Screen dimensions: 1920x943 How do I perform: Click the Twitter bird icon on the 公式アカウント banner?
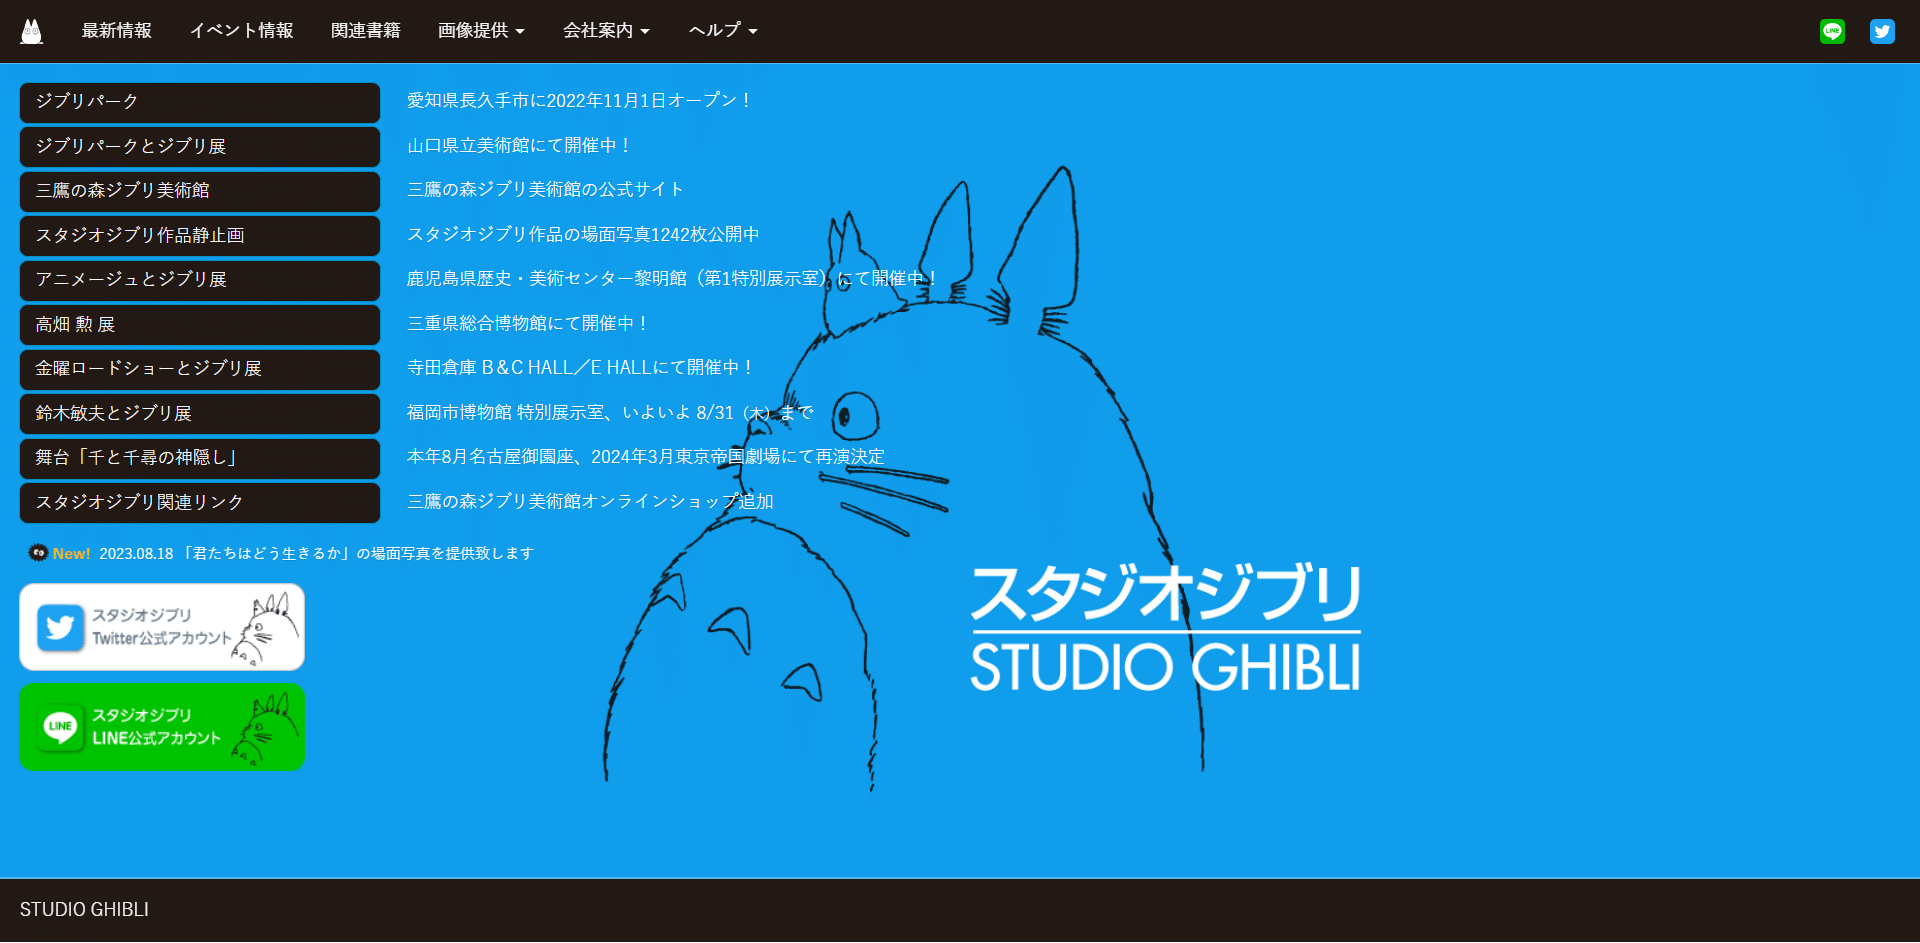tap(60, 627)
